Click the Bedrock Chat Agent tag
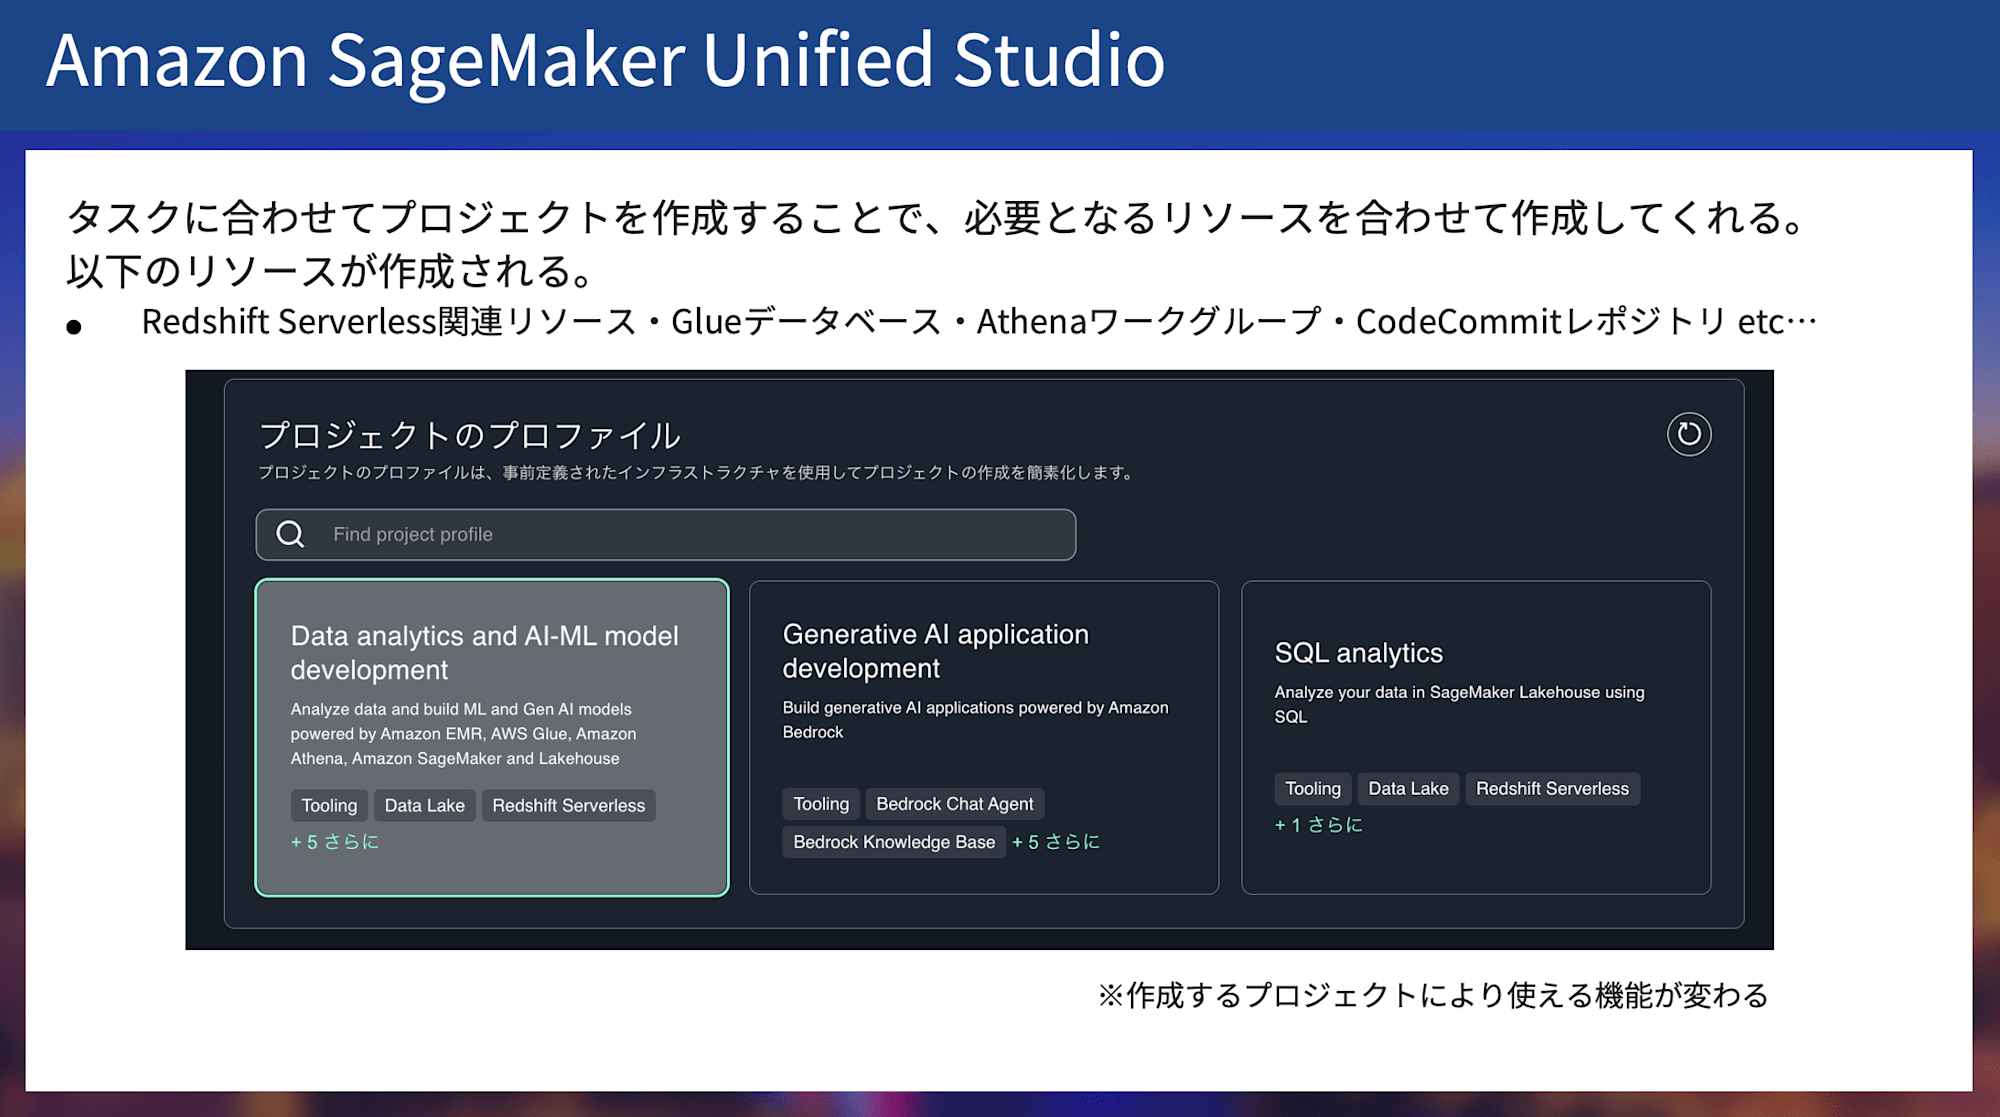 tap(955, 804)
